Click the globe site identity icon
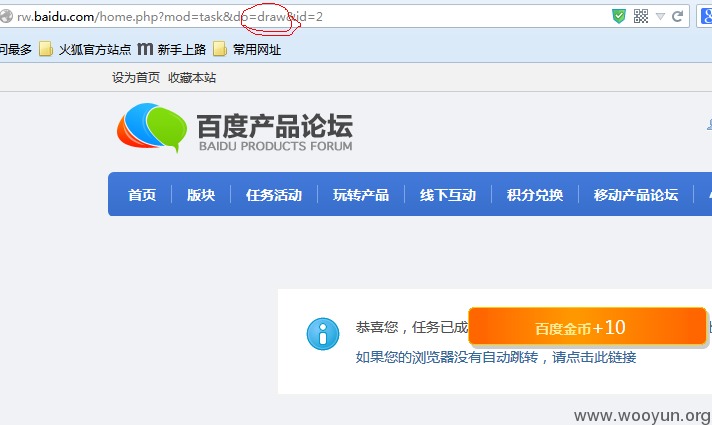 (x=6, y=17)
